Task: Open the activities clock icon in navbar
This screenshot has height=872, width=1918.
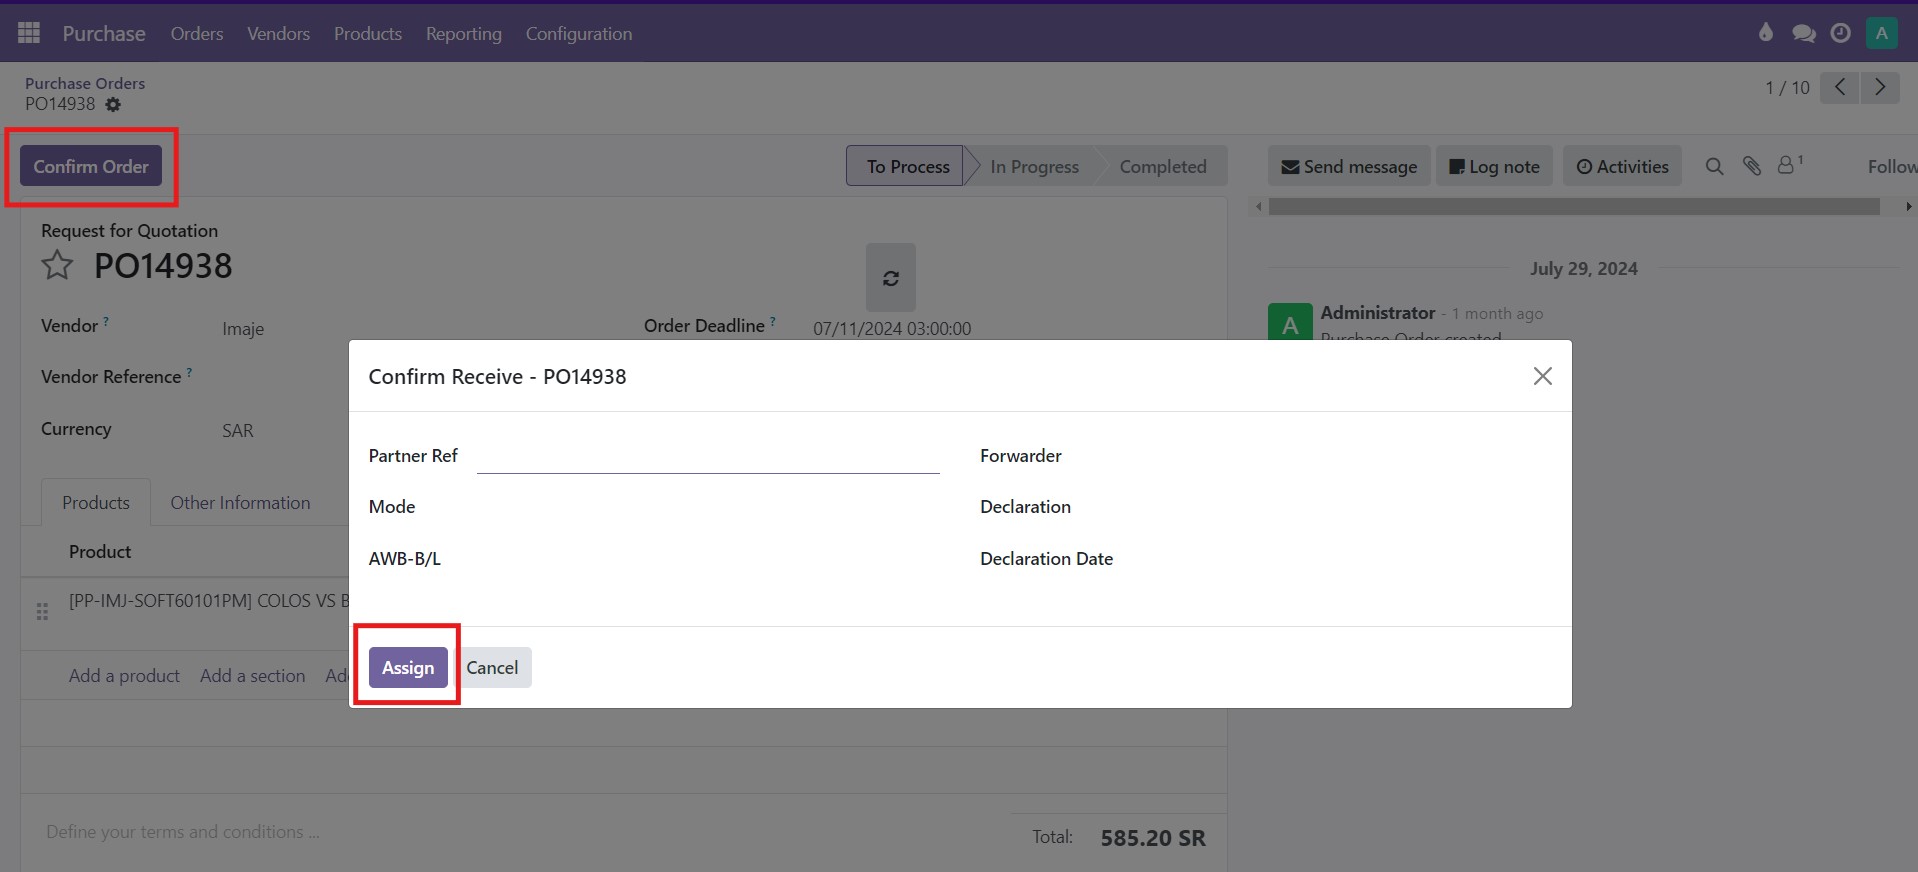Action: click(x=1840, y=33)
